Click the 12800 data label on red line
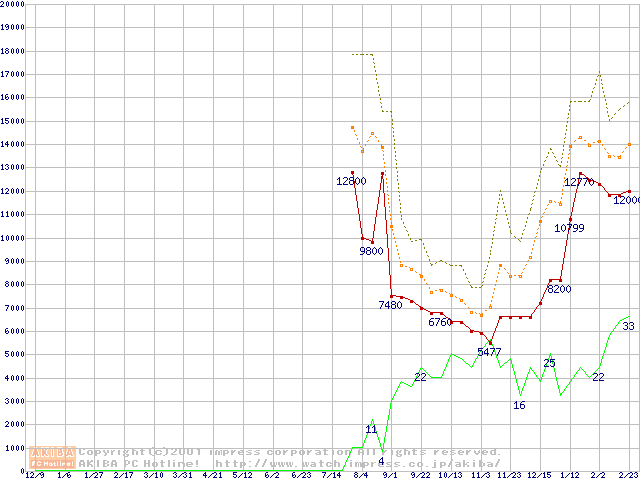The height and width of the screenshot is (480, 640). [x=351, y=181]
